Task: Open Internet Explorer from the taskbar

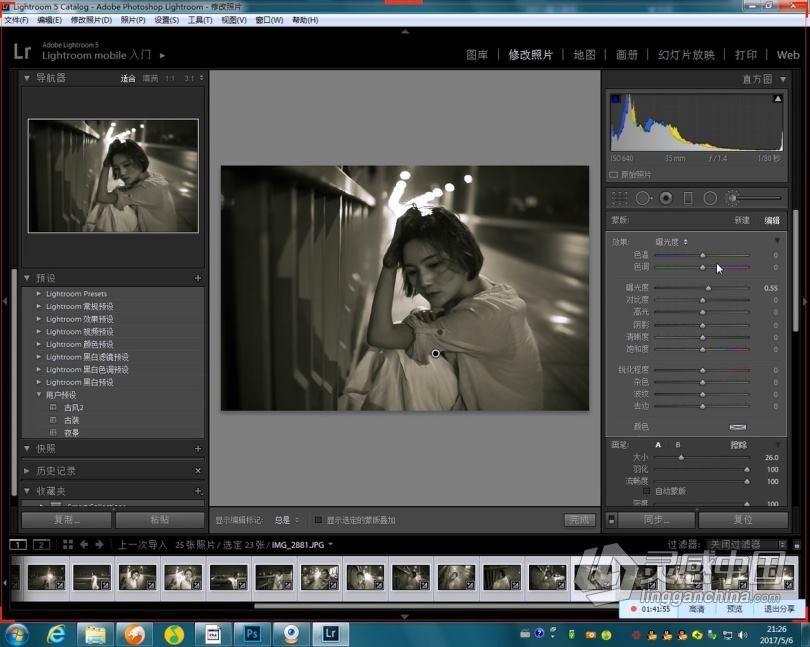Action: 56,634
